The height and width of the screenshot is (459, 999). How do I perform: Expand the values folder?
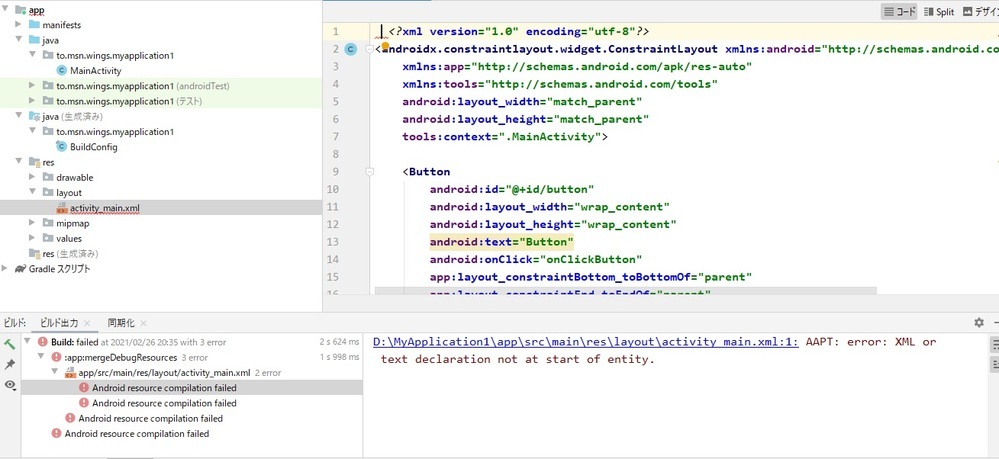pyautogui.click(x=32, y=238)
